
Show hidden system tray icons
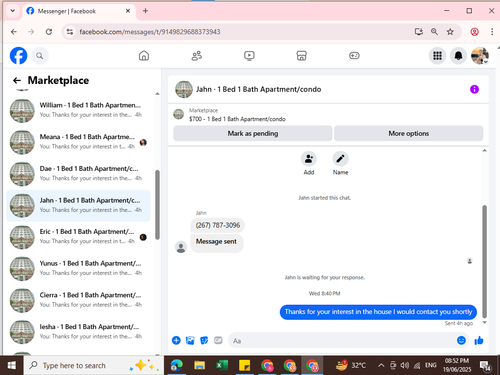[x=381, y=366]
